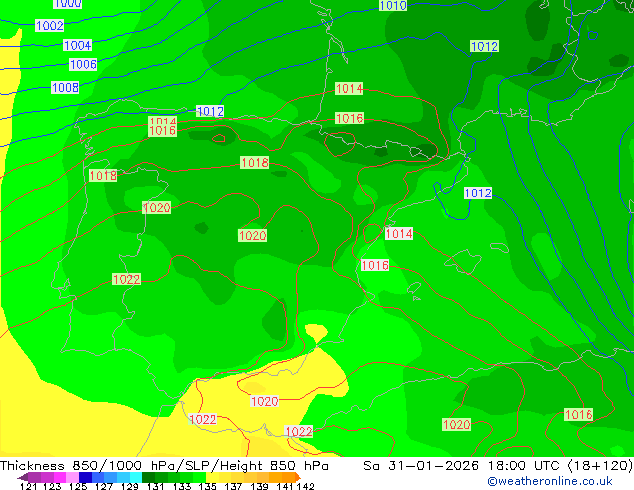Click the 133 legend value
The width and height of the screenshot is (634, 490).
coord(182,486)
